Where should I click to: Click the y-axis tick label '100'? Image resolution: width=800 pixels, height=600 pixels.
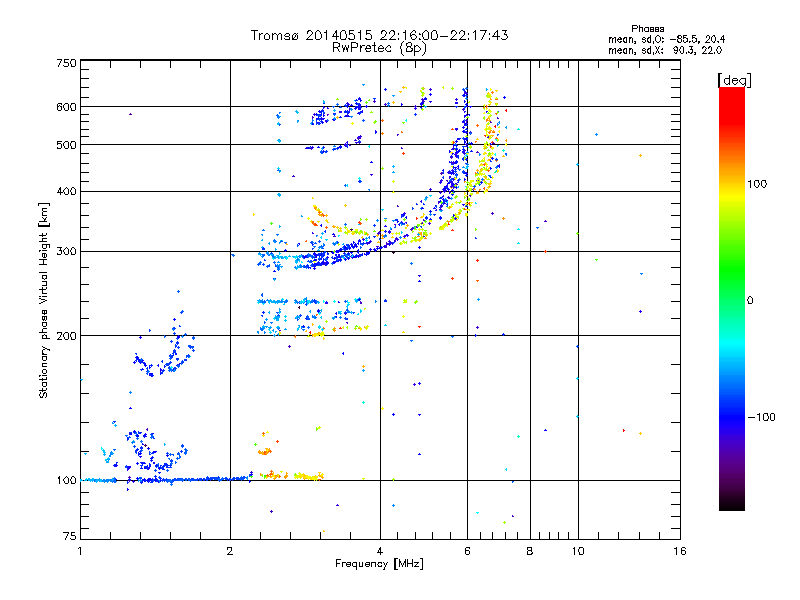tap(66, 481)
